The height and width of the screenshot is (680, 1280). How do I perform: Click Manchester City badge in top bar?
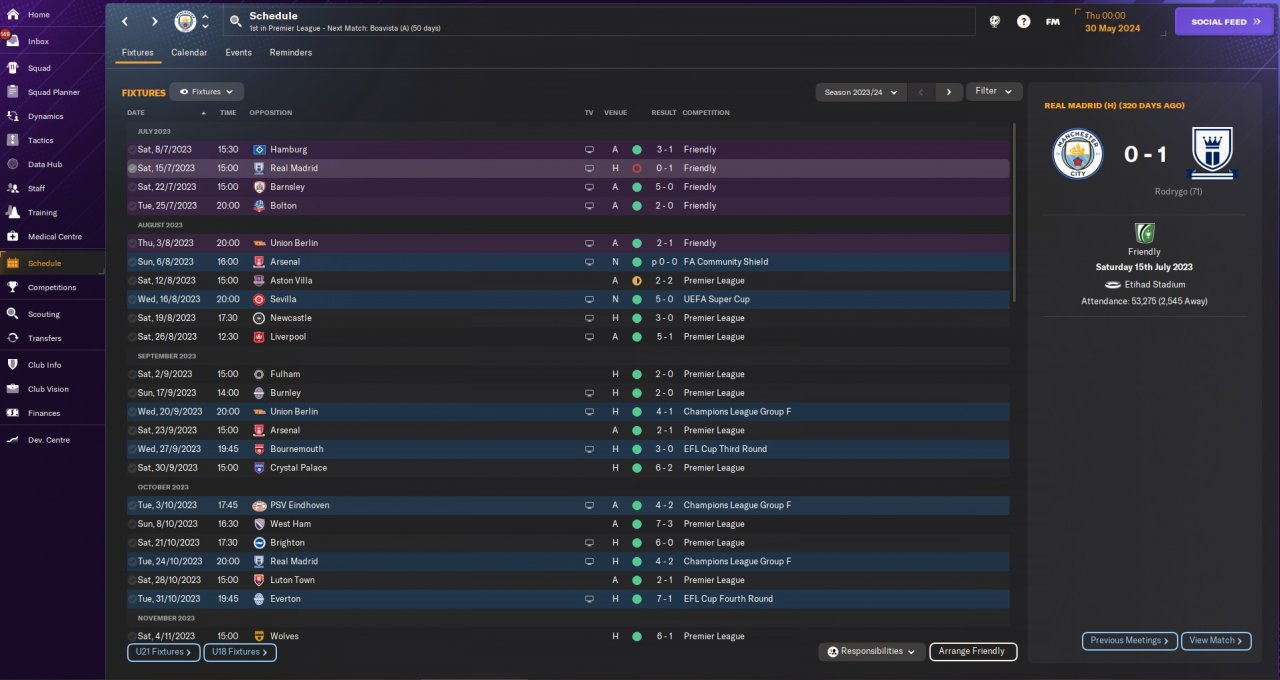(x=185, y=21)
